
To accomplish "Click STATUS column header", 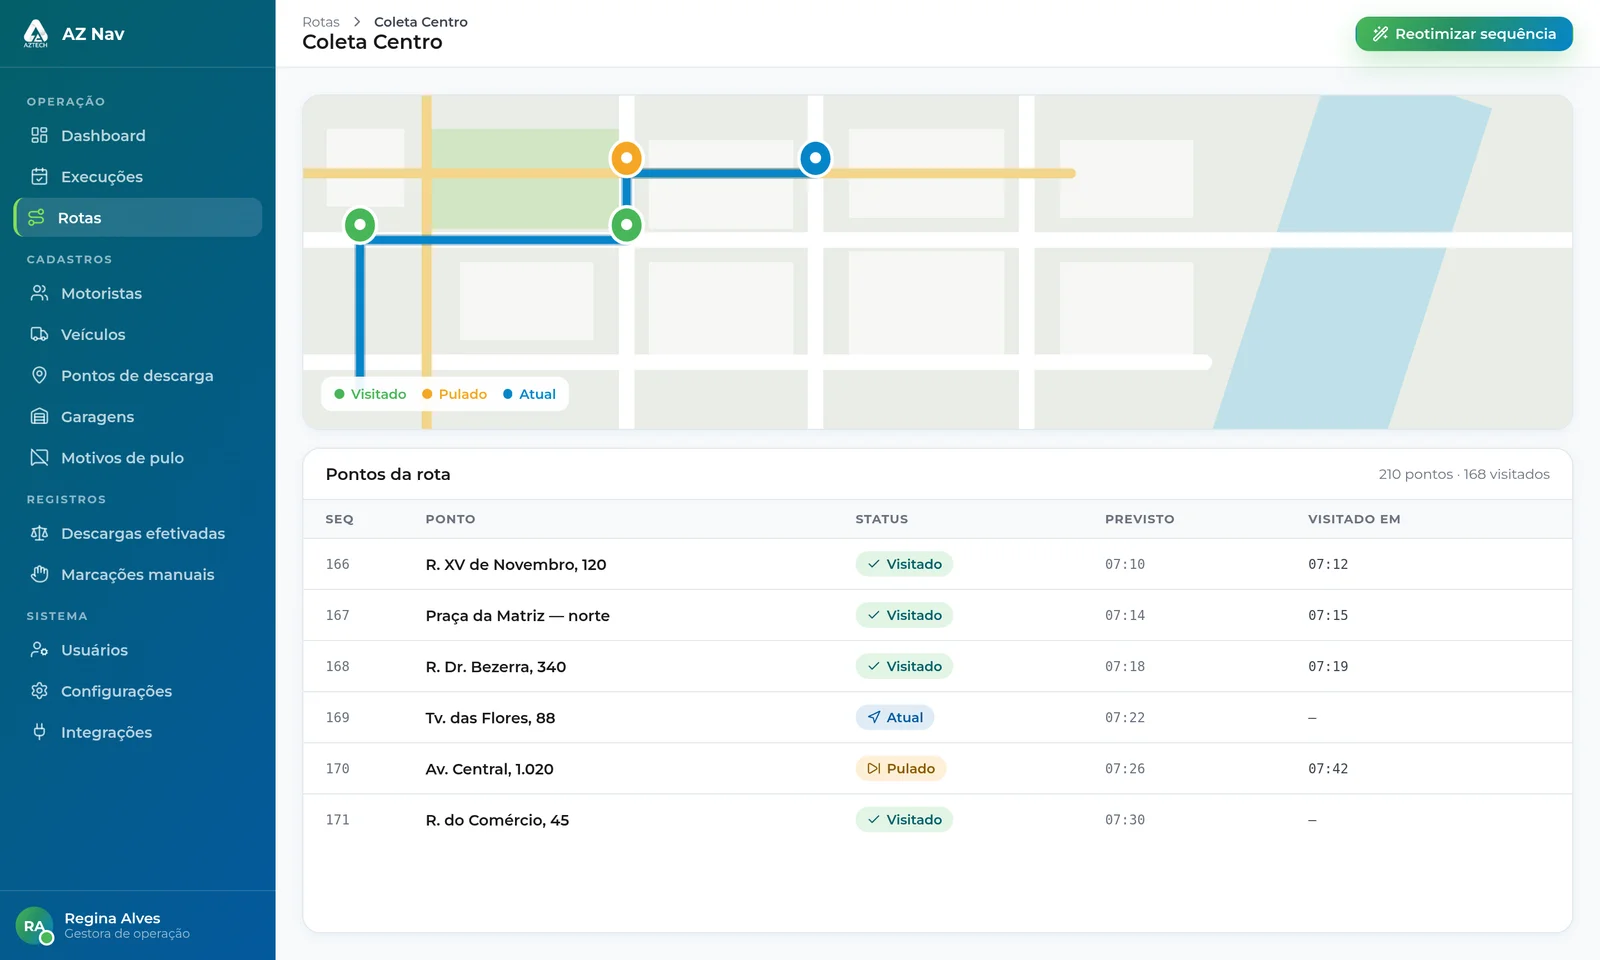I will pos(881,519).
